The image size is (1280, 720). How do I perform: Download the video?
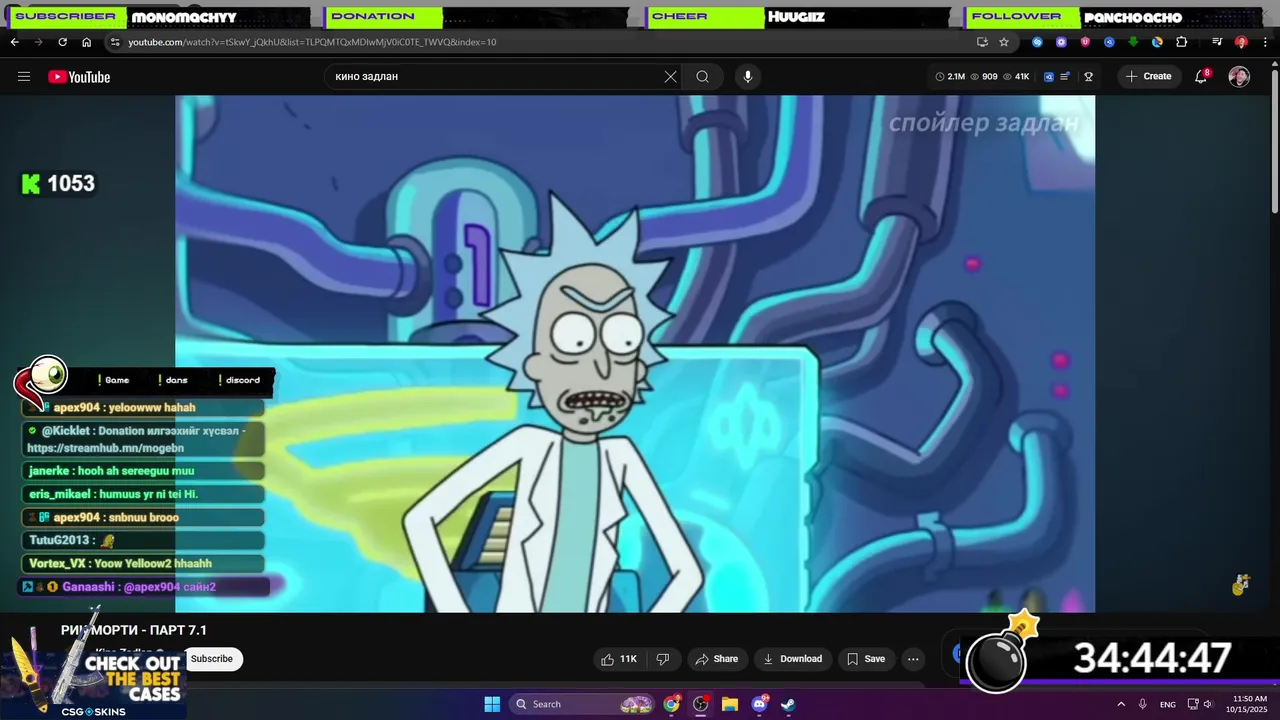(792, 659)
